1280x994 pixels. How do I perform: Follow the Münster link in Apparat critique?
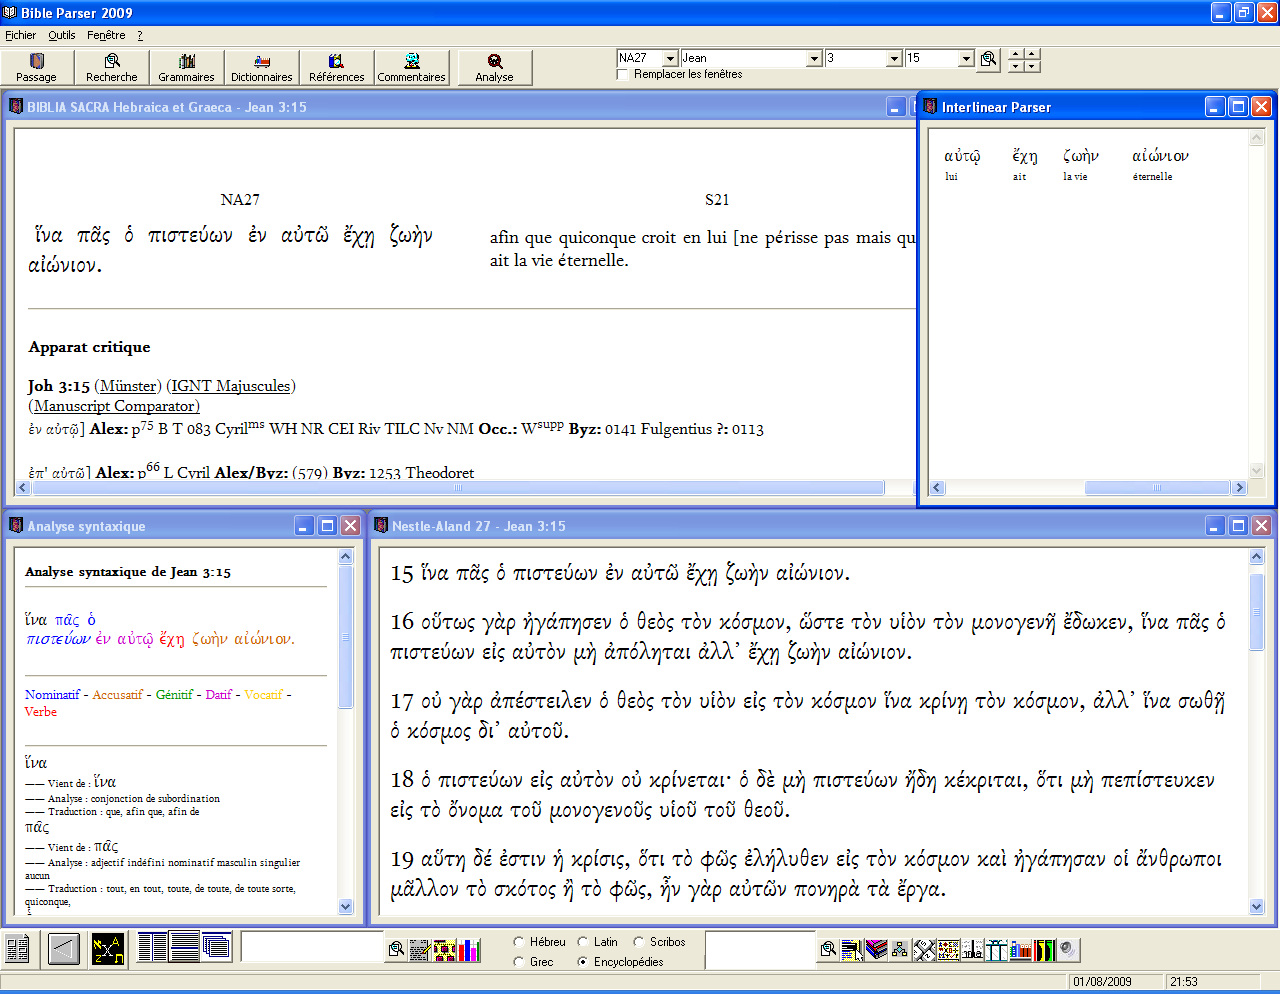point(129,386)
